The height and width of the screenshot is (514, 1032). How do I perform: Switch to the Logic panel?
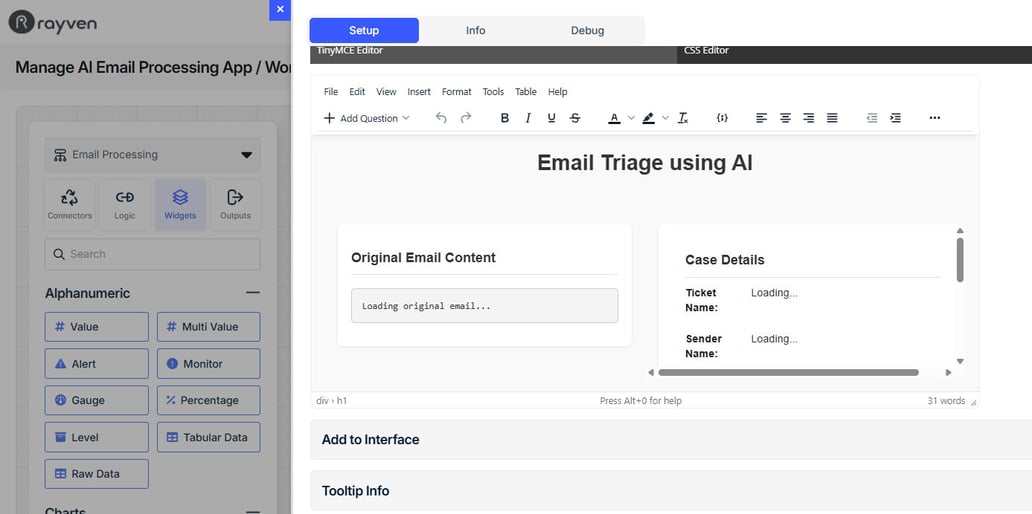pyautogui.click(x=125, y=204)
